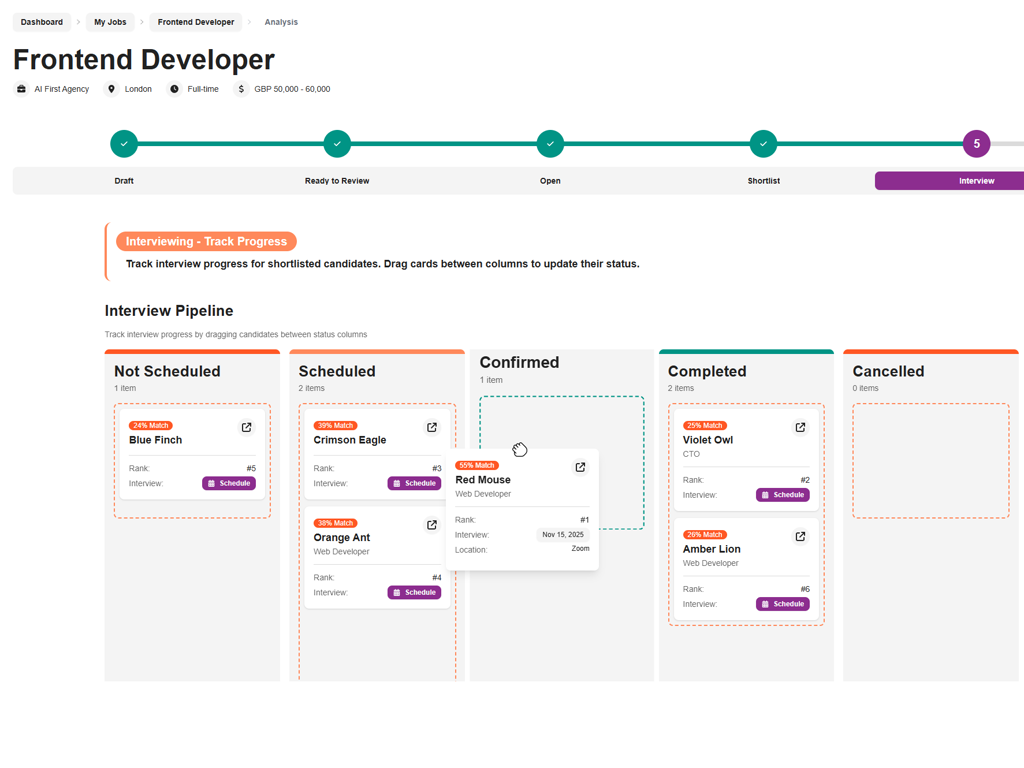Viewport: 1024px width, 768px height.
Task: Click the empty Cancelled column drop zone
Action: tap(930, 460)
